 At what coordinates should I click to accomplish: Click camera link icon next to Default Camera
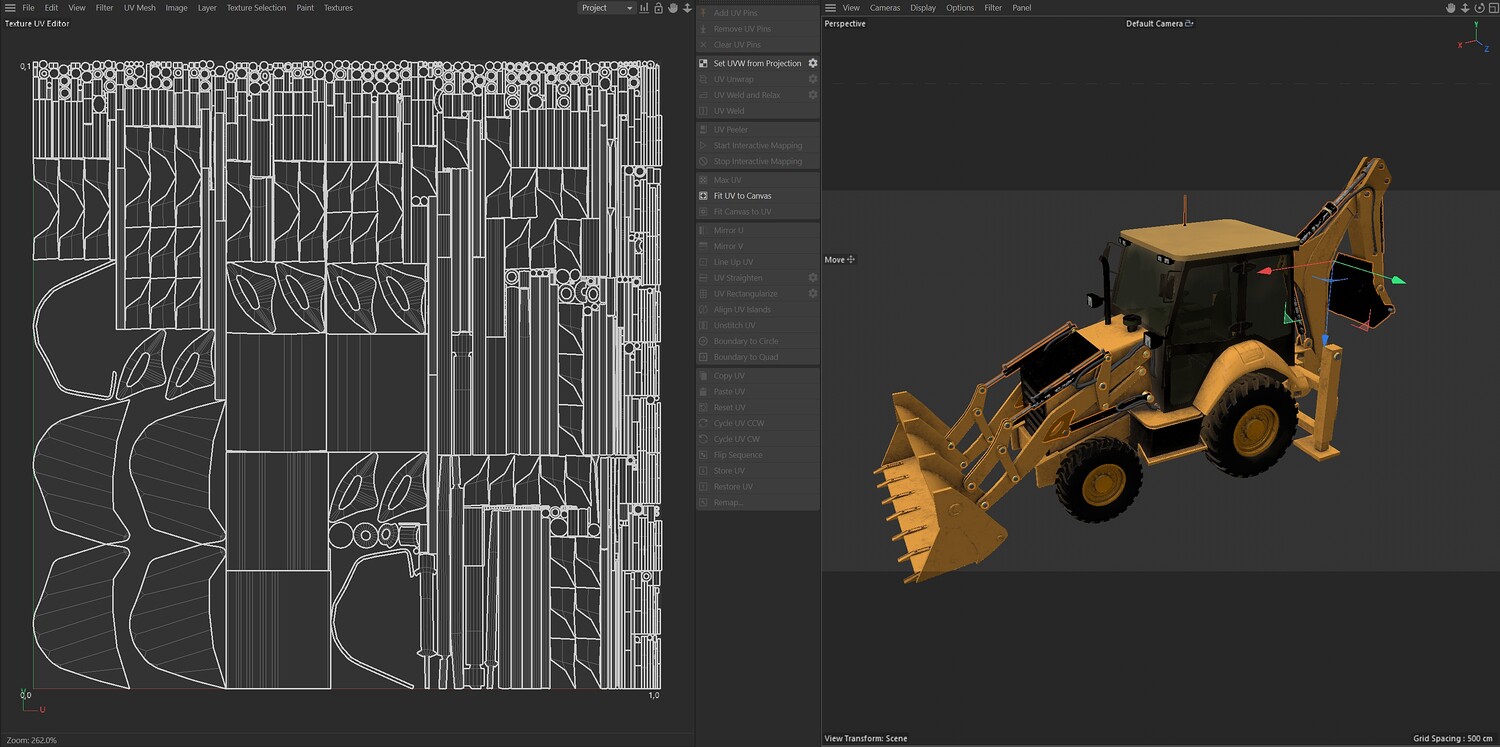(1189, 24)
